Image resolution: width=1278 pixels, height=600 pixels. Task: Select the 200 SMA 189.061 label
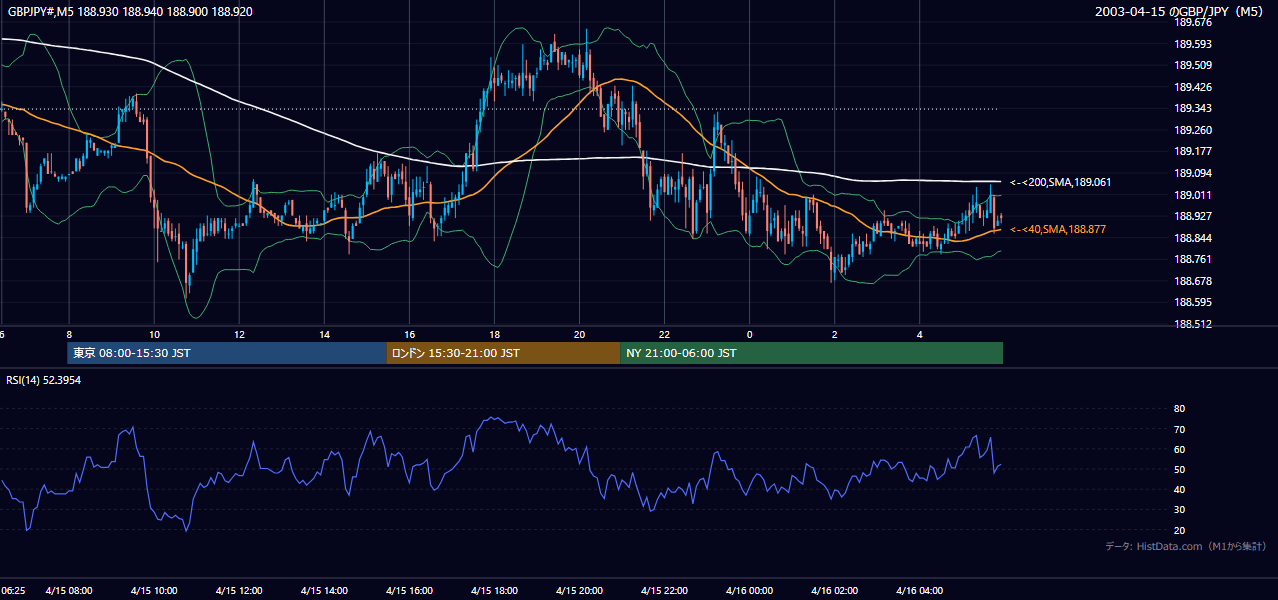coord(1060,182)
